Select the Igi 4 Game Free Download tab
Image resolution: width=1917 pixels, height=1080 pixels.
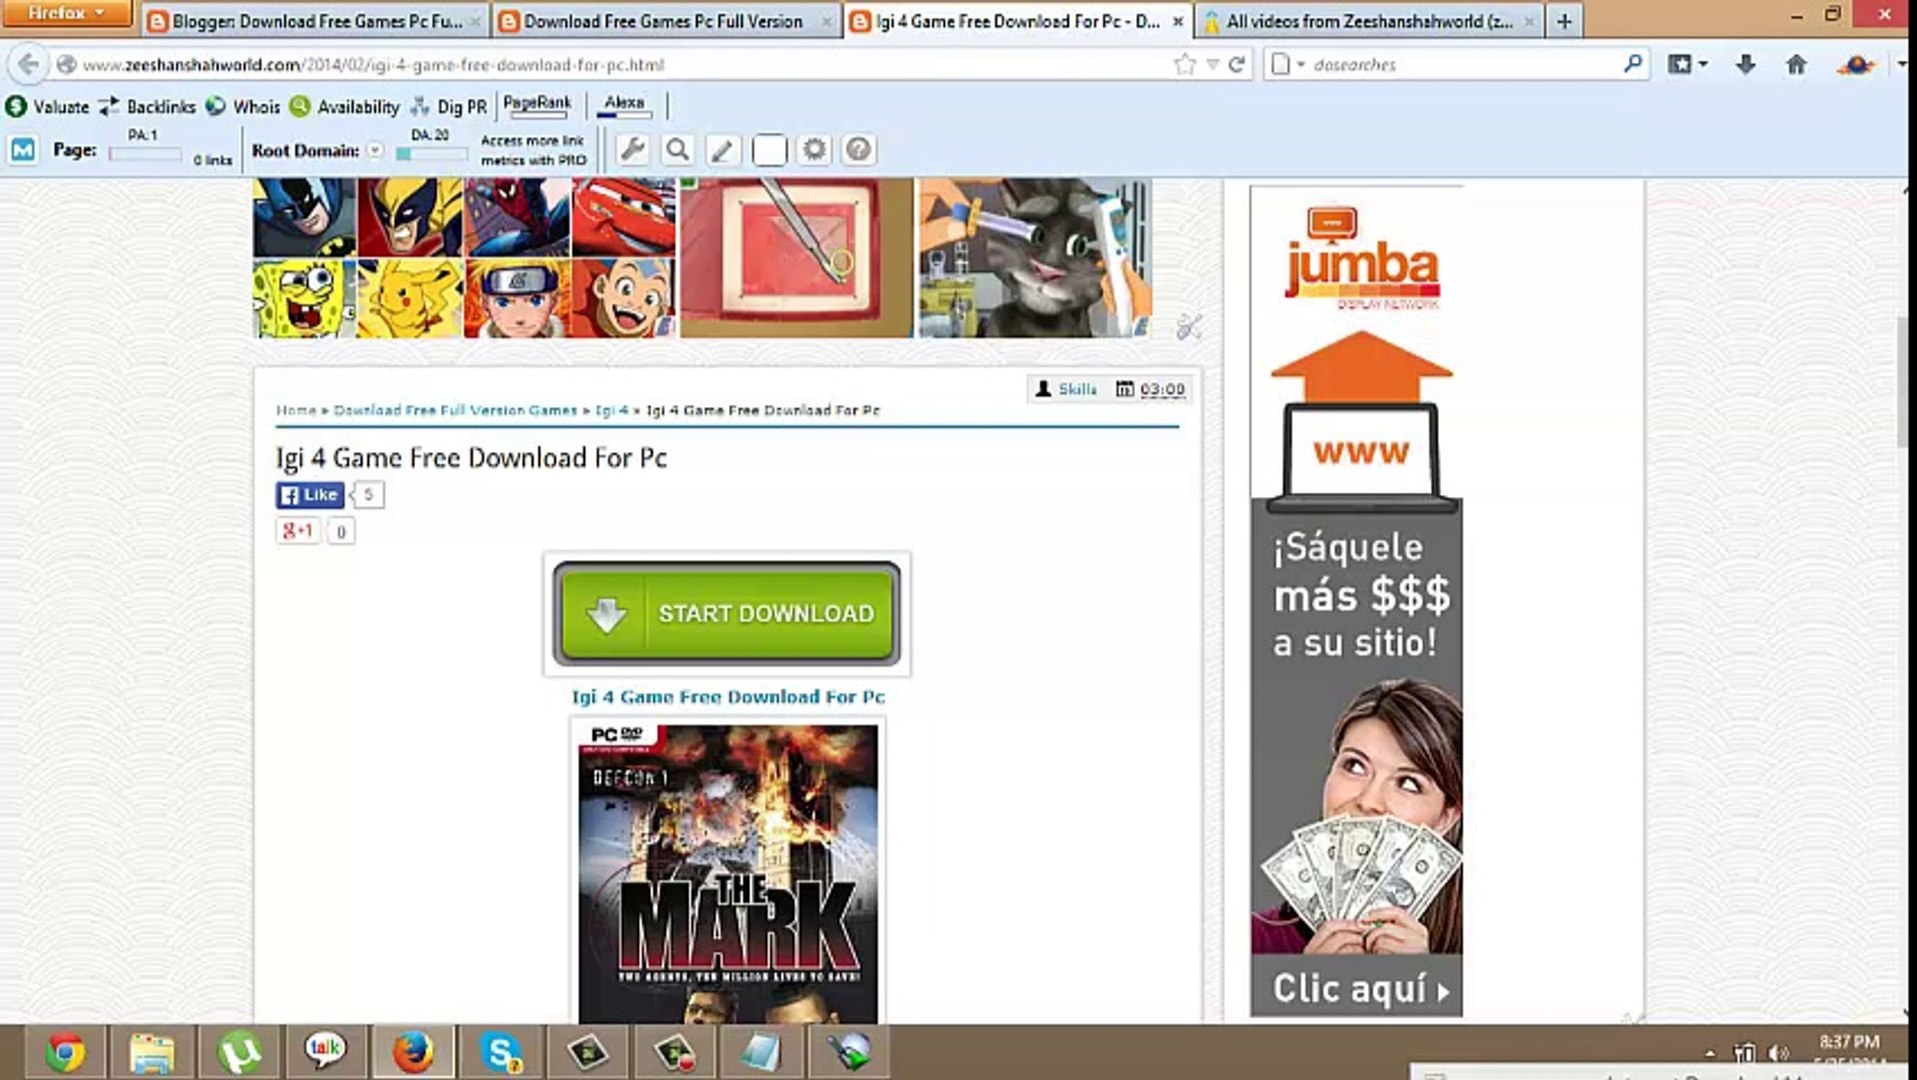(1017, 21)
